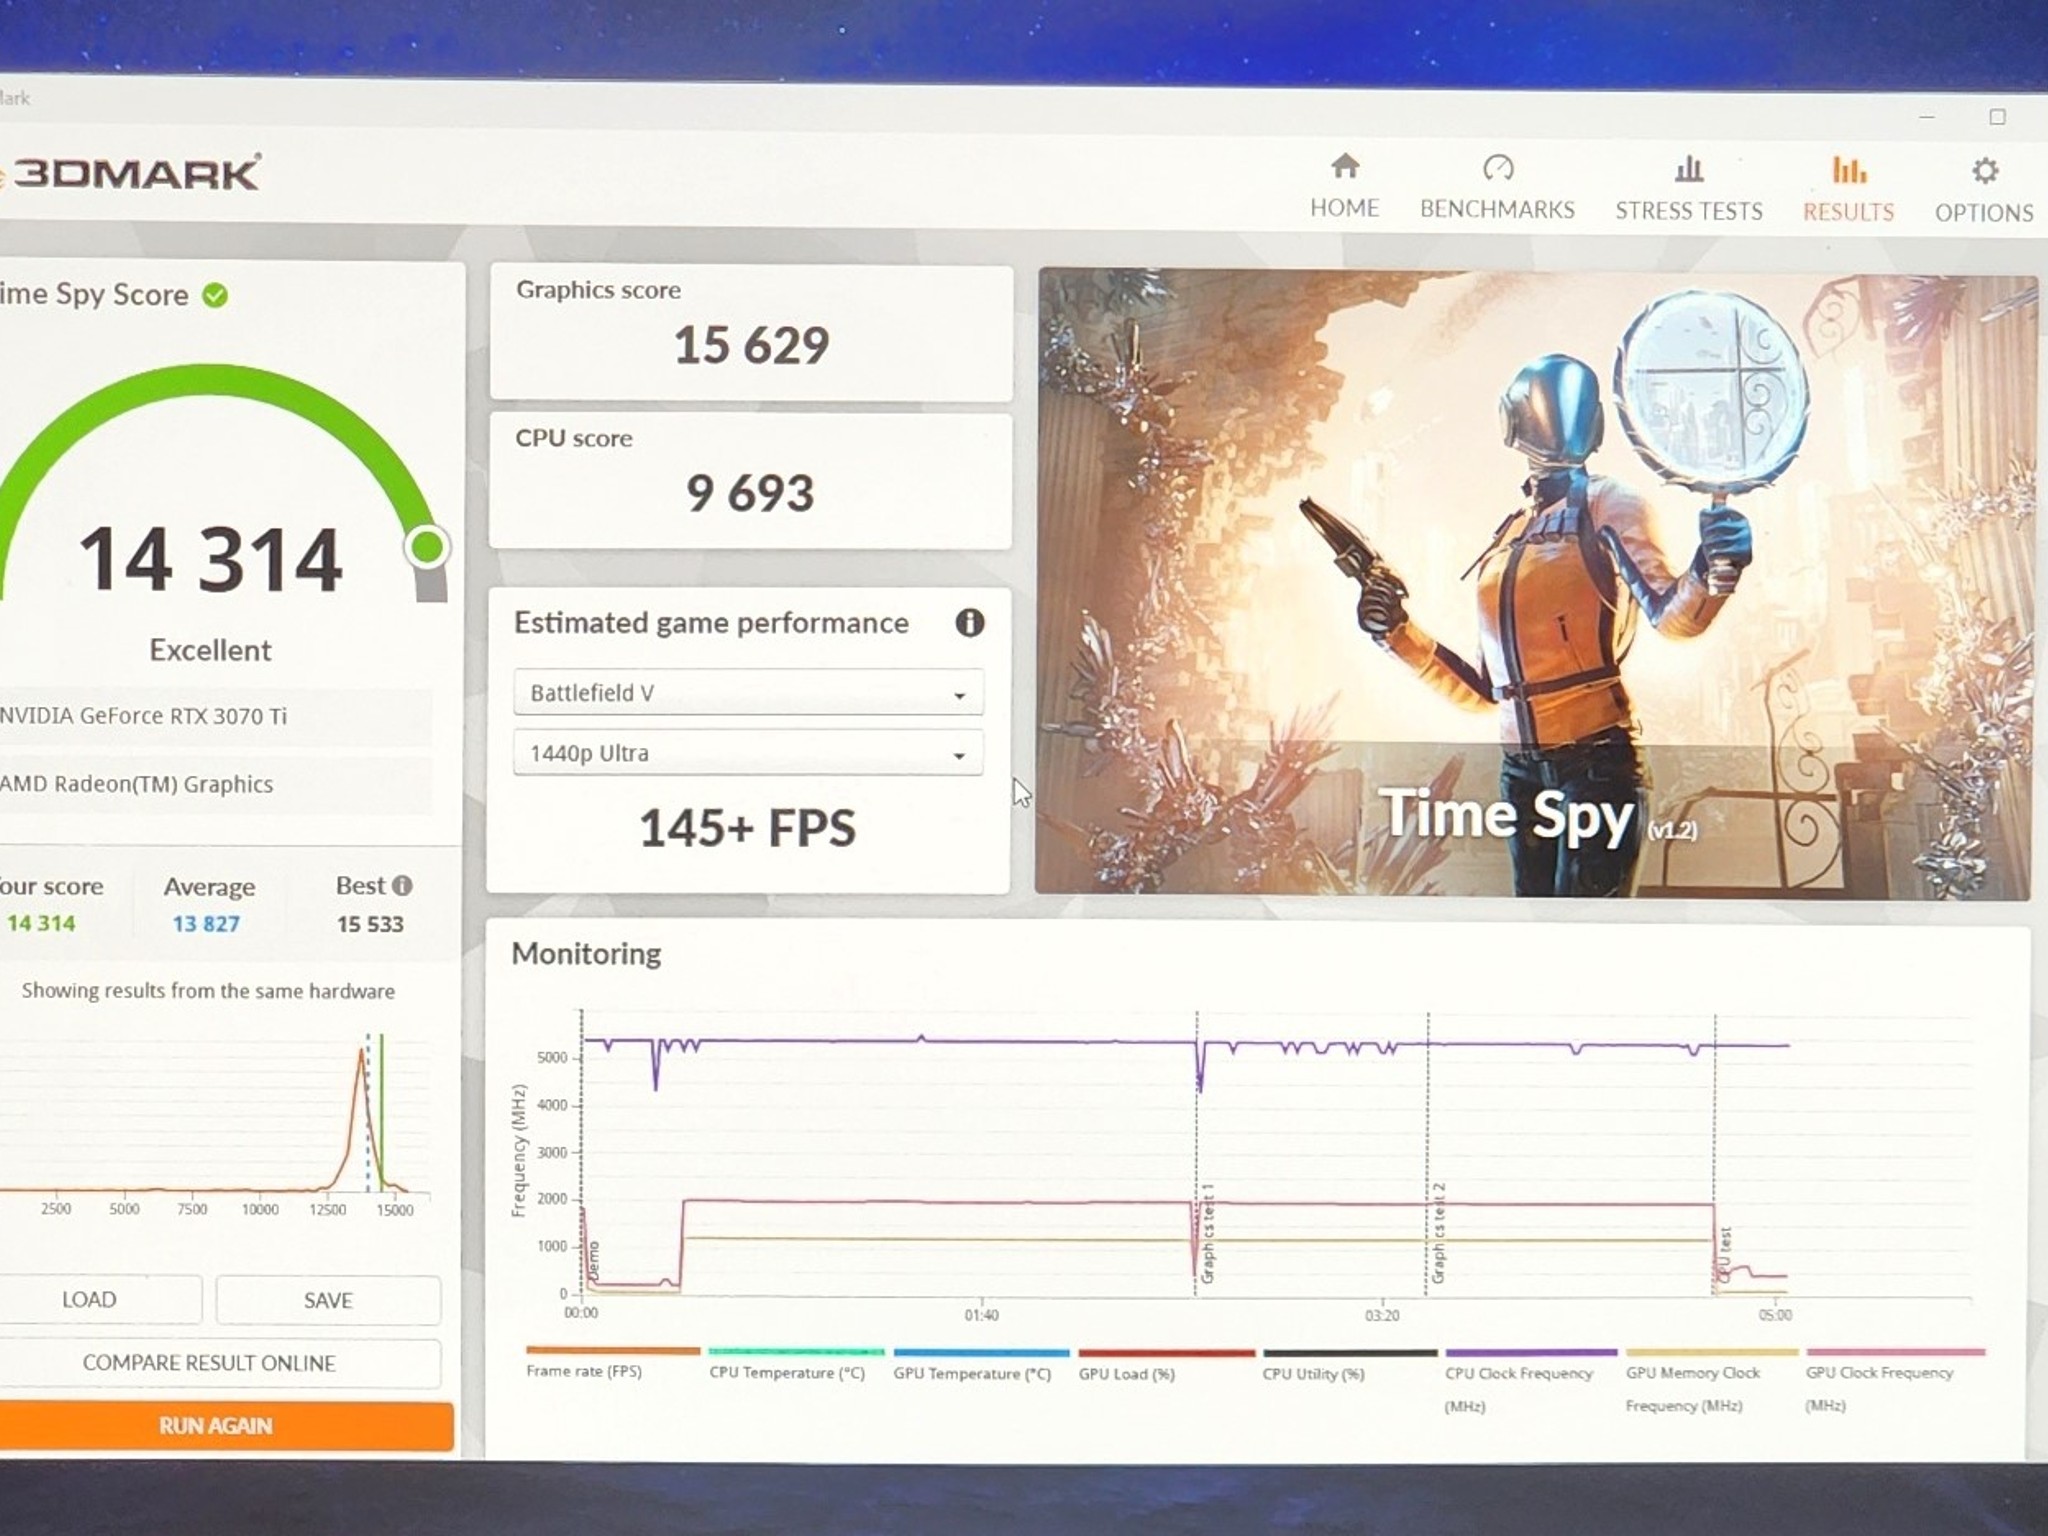Screen dimensions: 2048x1536
Task: Toggle Frame rate (FPS) legend entry
Action: click(x=612, y=1364)
